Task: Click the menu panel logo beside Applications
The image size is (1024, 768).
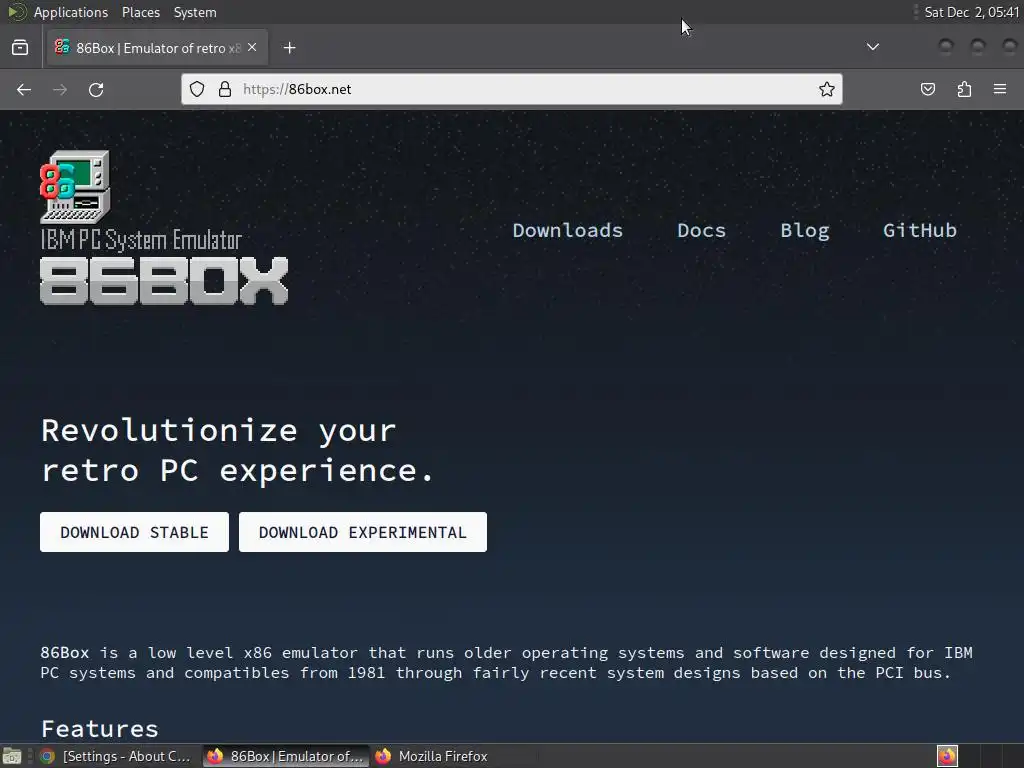Action: point(17,12)
